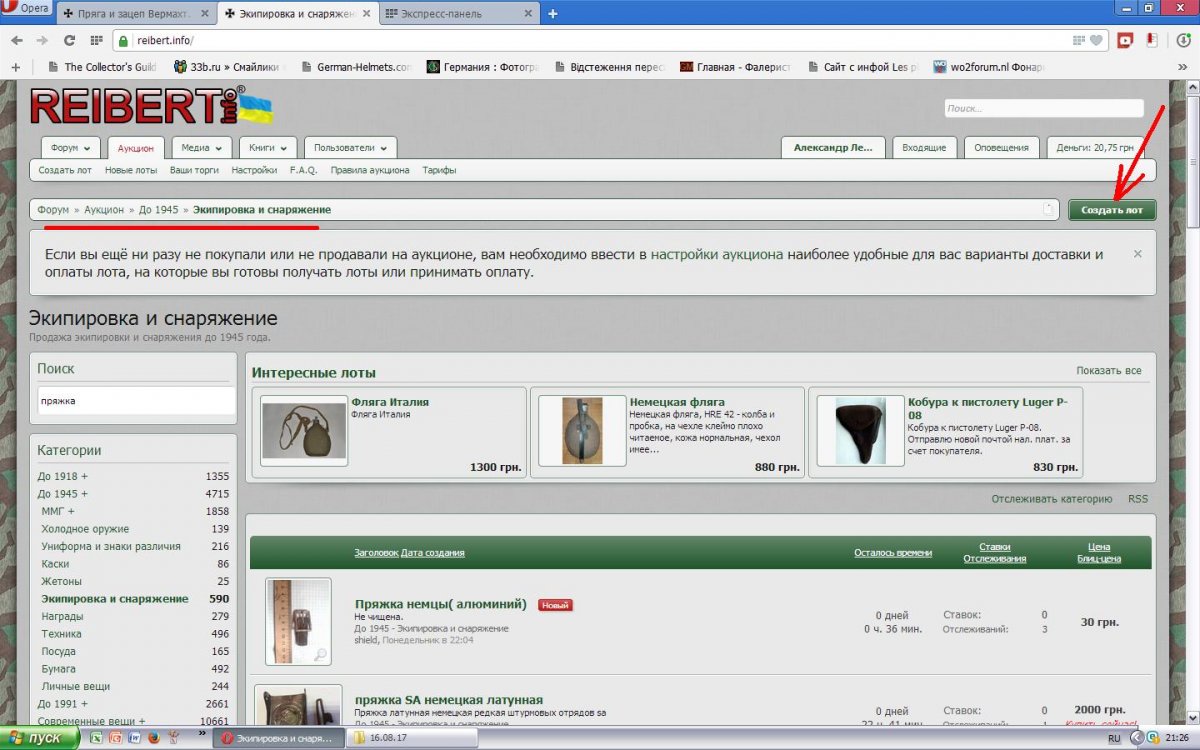Viewport: 1200px width, 750px height.
Task: Click the Firefox icon in taskbar quick launch
Action: (x=154, y=738)
